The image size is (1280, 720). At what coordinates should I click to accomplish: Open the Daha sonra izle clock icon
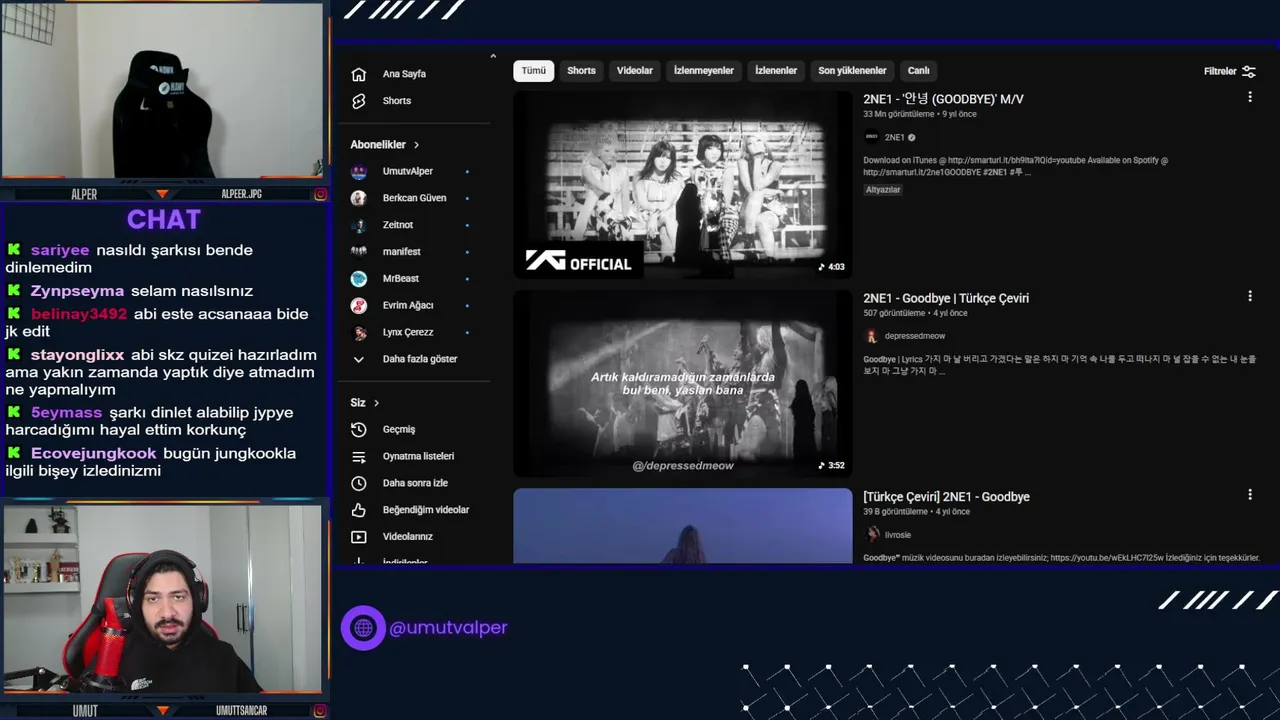point(359,483)
